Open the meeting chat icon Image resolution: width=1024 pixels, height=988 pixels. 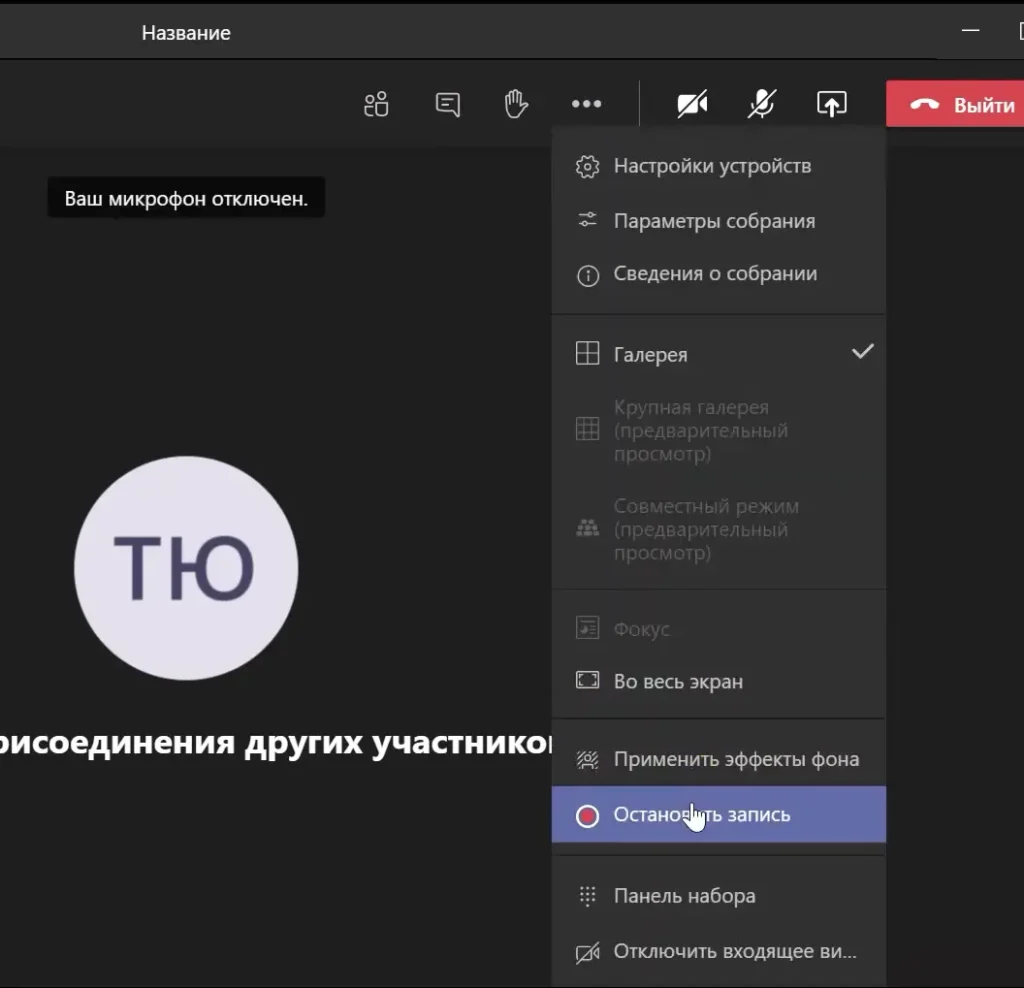pos(447,104)
